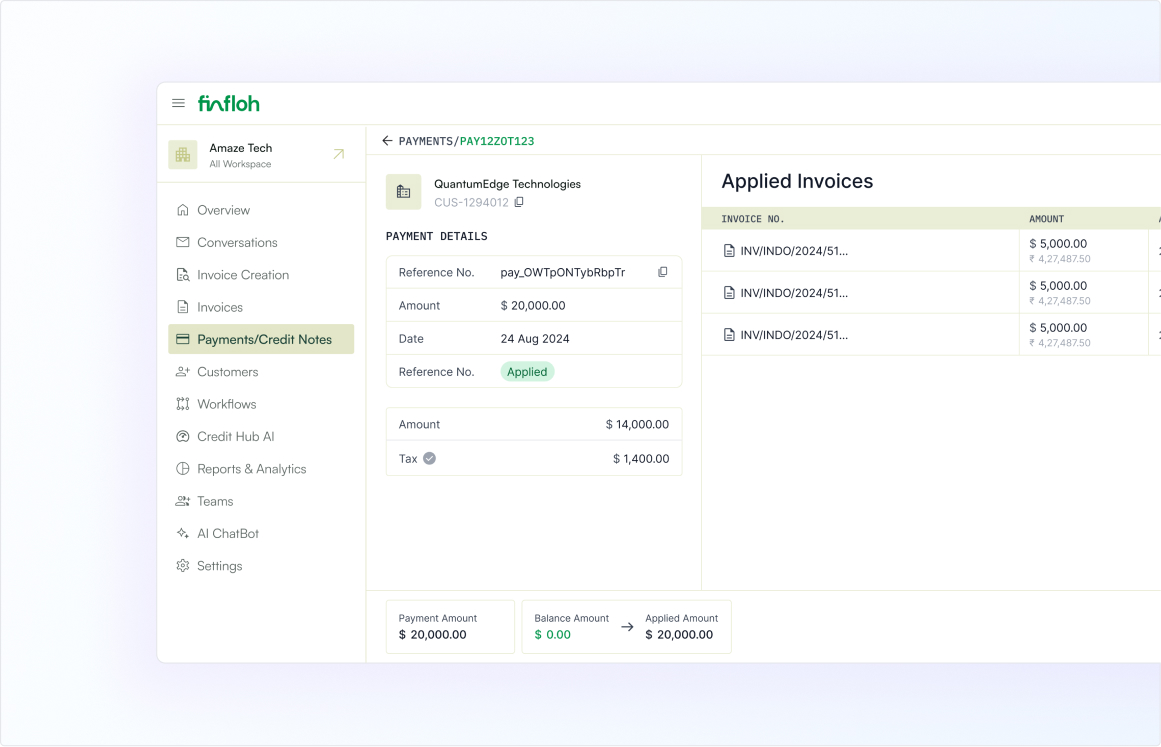Viewport: 1161px width, 747px height.
Task: Copy reference number pay_OWTpONTybRbpTr
Action: click(x=663, y=272)
